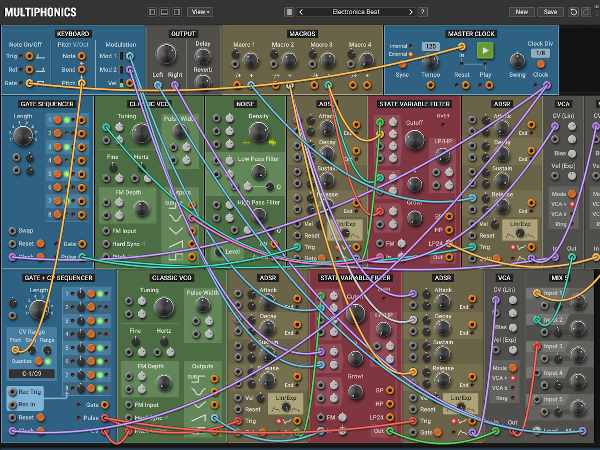Toggle Gate Sequencer step 6 button
This screenshot has height=450, width=600.
tap(58, 187)
